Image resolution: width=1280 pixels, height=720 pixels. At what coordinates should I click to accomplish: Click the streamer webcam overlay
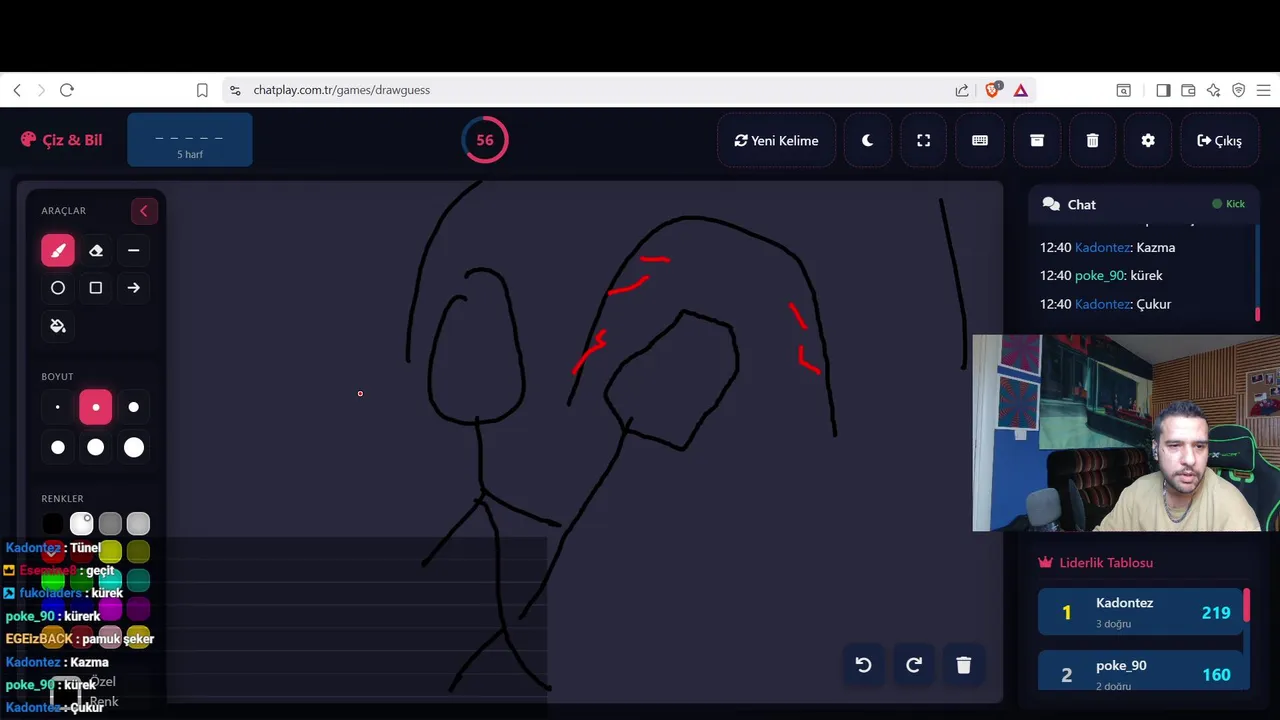pos(1126,433)
